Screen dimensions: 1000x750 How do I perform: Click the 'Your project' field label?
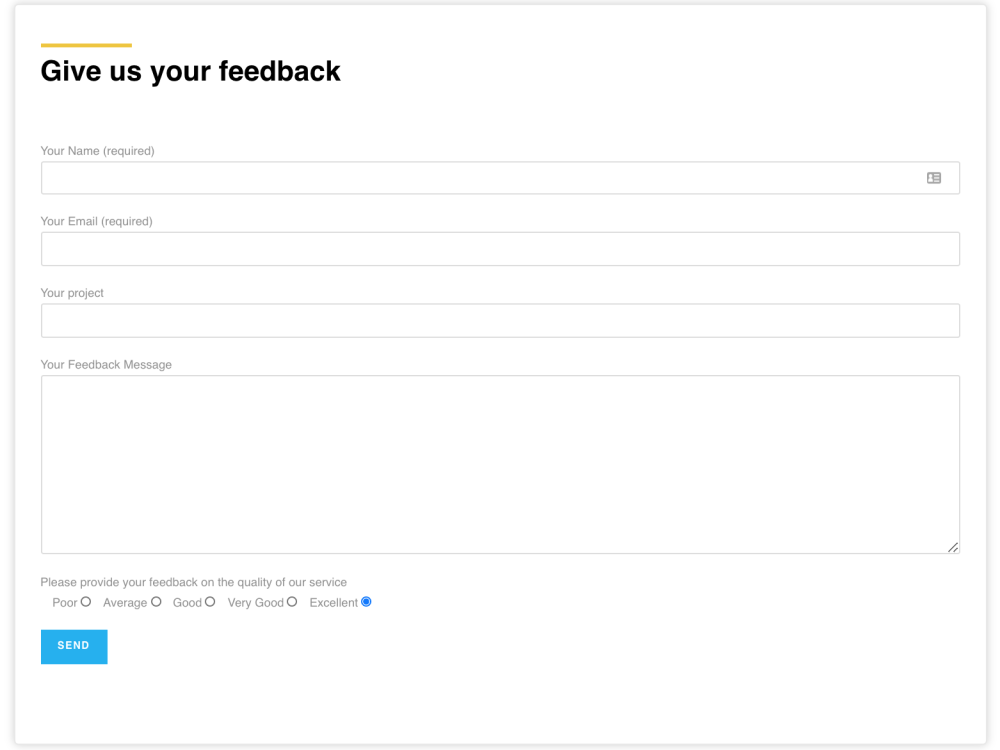(72, 292)
